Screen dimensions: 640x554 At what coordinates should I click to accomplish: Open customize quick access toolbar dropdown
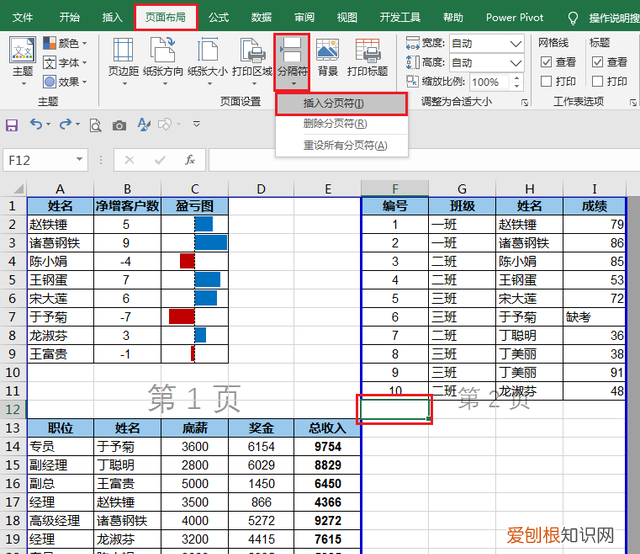(x=196, y=124)
